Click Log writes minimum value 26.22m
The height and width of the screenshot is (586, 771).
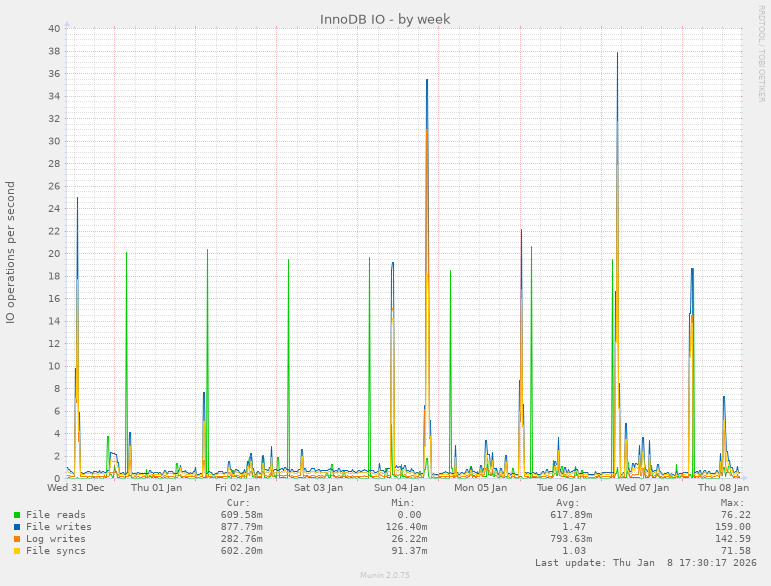coord(409,539)
